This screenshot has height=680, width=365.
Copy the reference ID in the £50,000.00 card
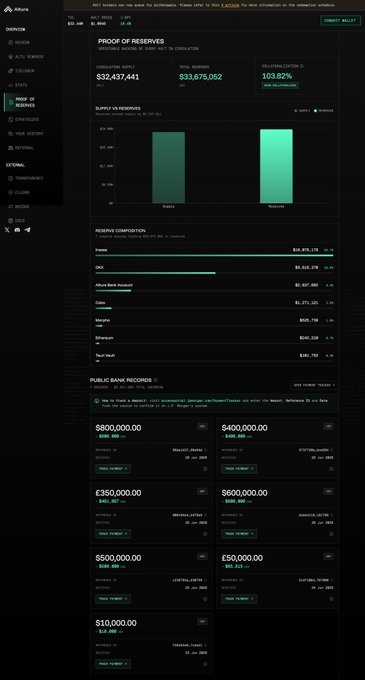tap(332, 580)
